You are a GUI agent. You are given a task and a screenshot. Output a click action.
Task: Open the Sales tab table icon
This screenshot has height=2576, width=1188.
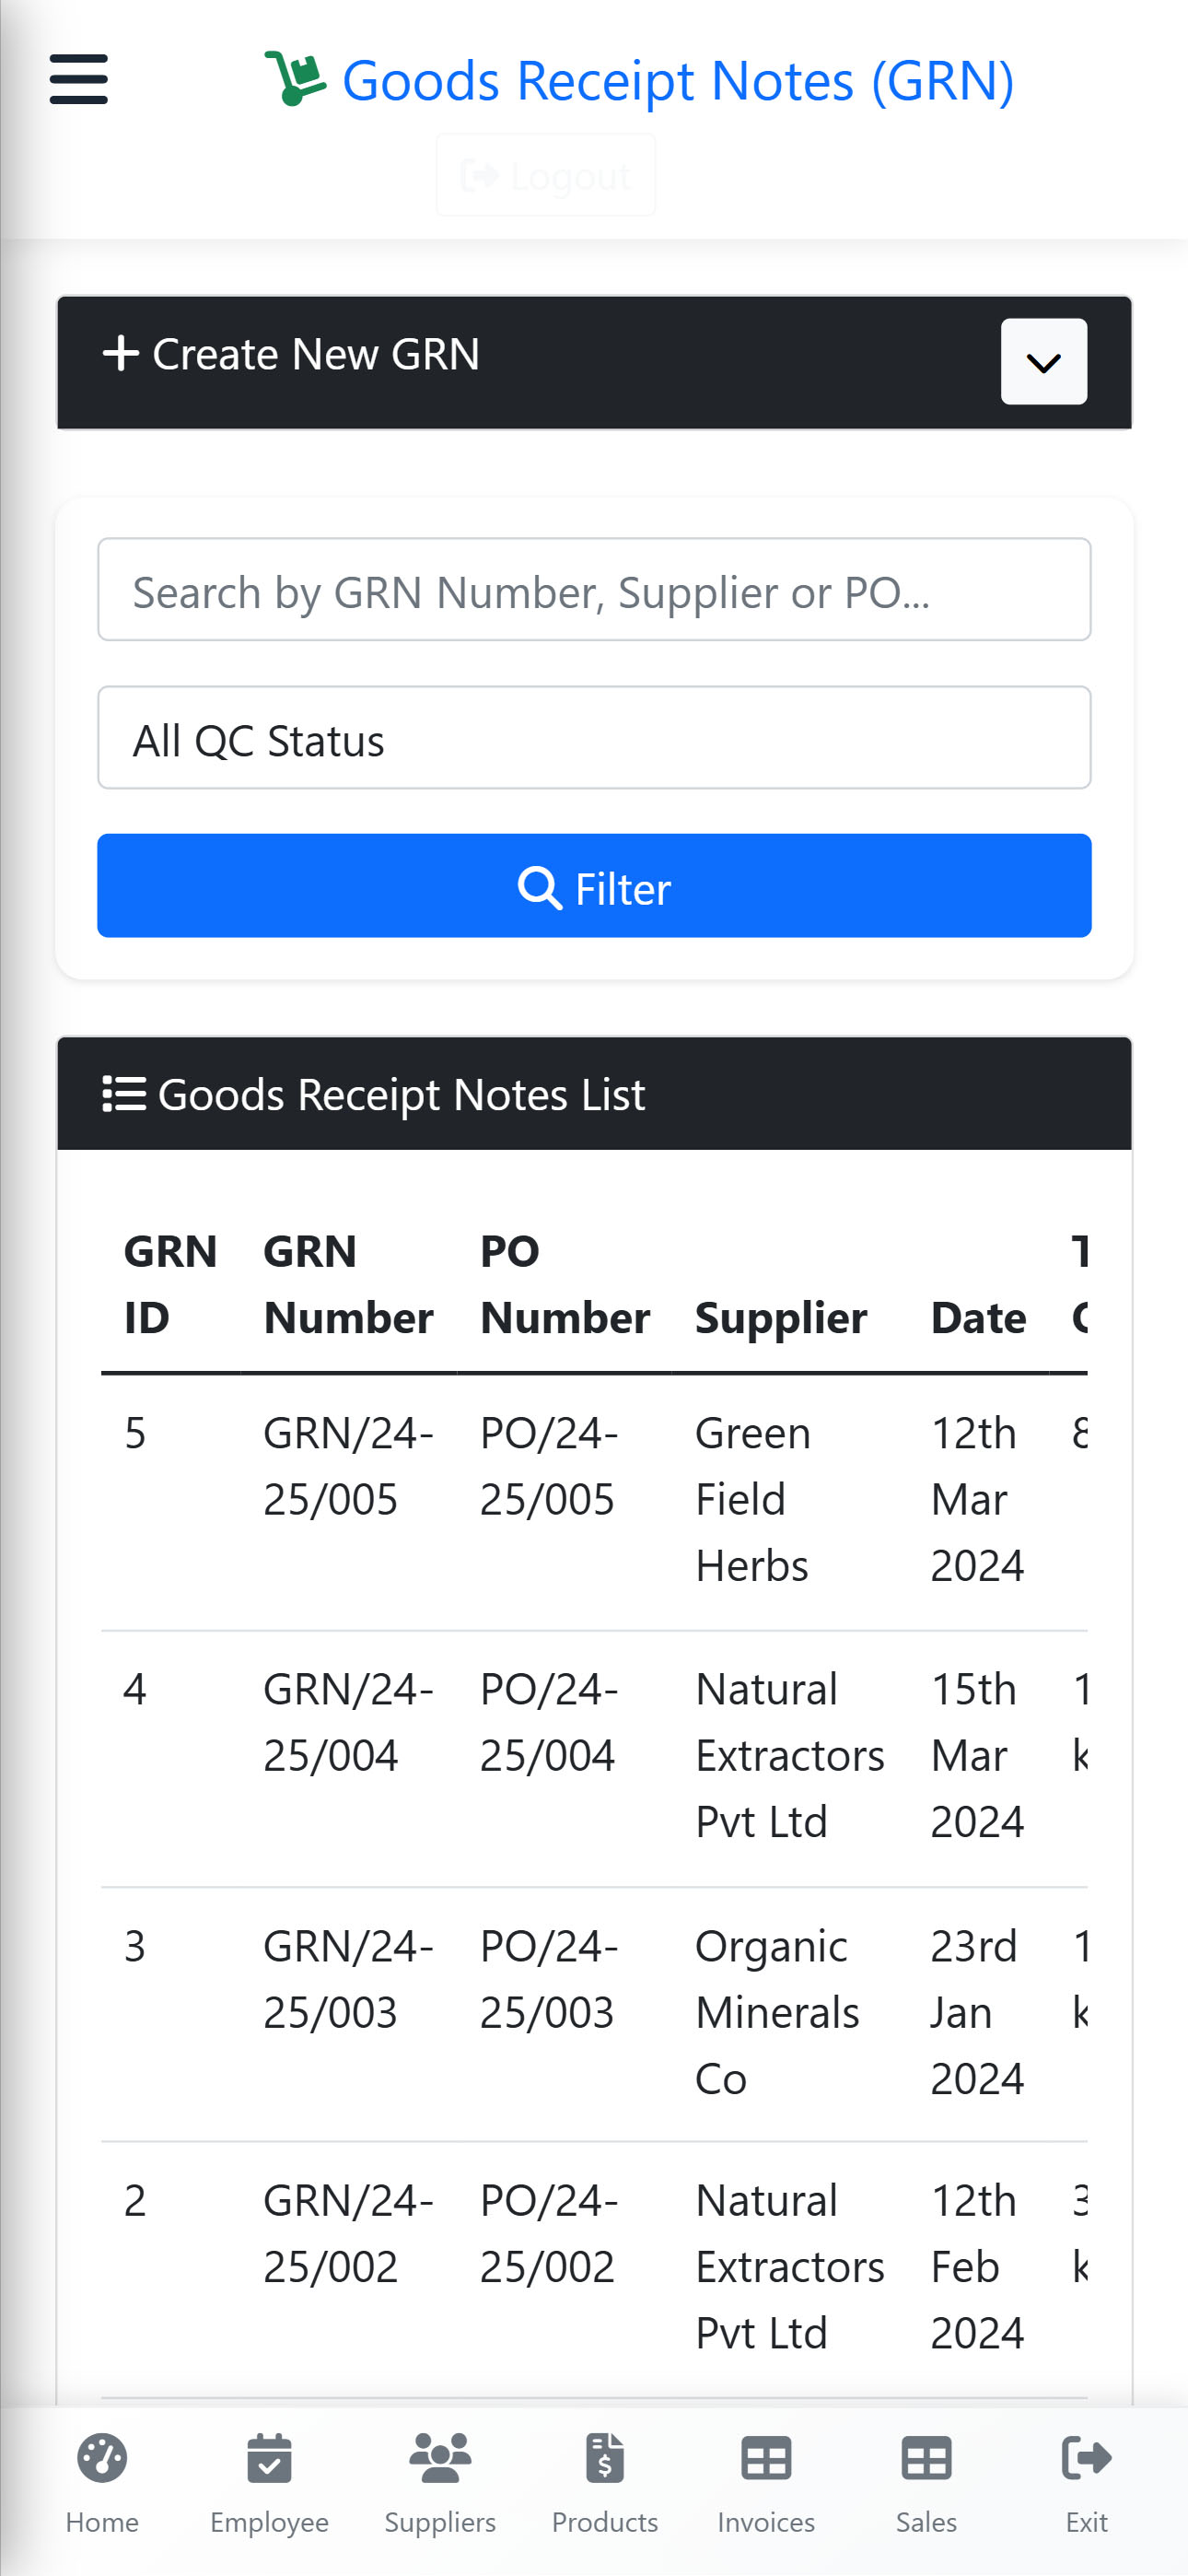click(x=926, y=2458)
